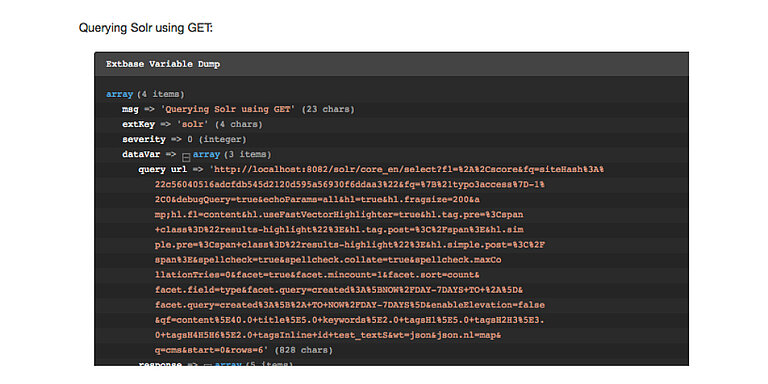Click the 'array (4 items)' line
The image size is (768, 384).
coord(145,94)
